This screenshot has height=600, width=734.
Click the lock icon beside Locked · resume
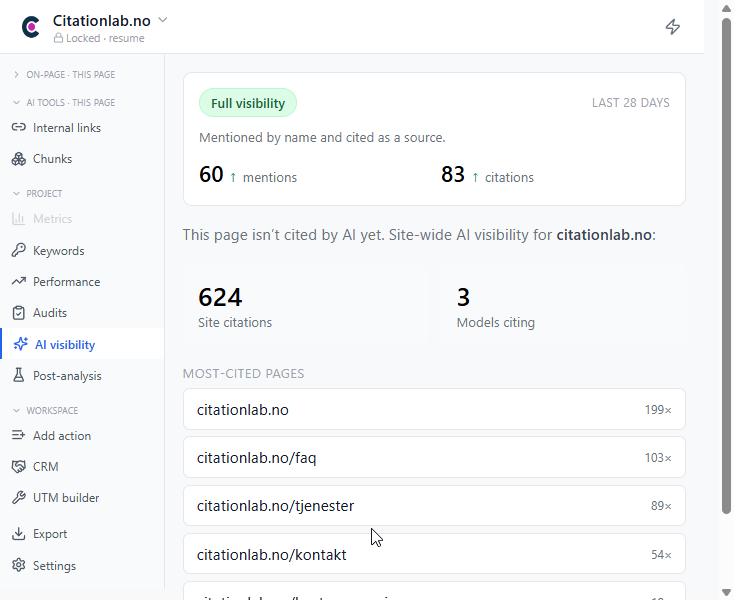58,38
